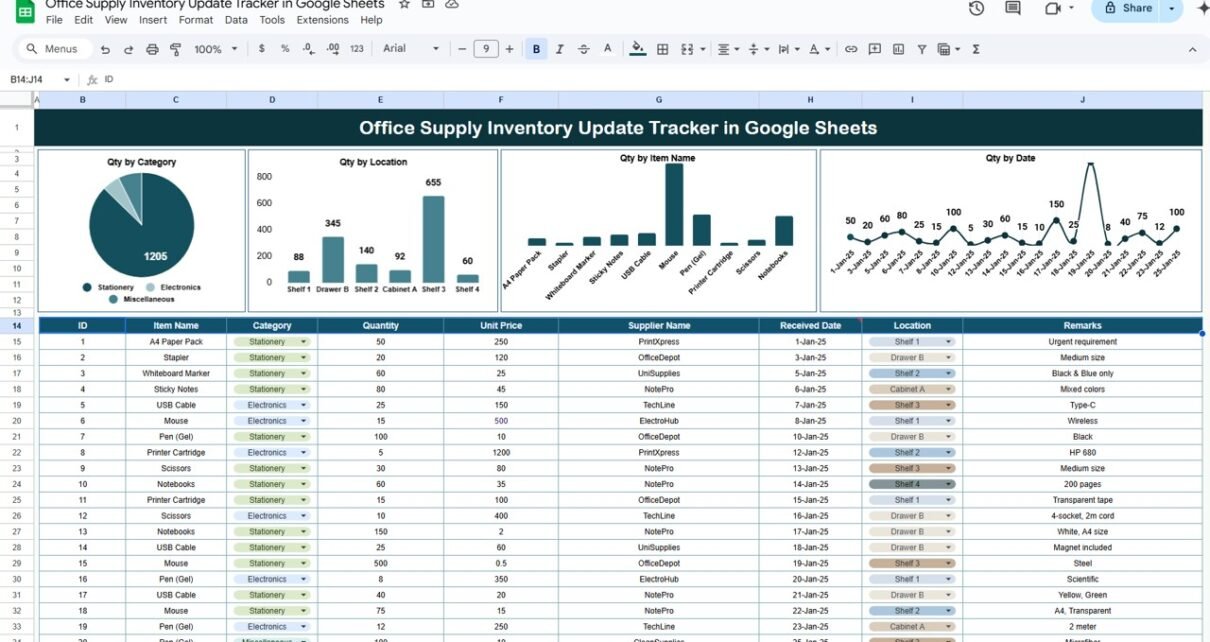Open the Borders tool
The width and height of the screenshot is (1210, 642).
click(662, 49)
